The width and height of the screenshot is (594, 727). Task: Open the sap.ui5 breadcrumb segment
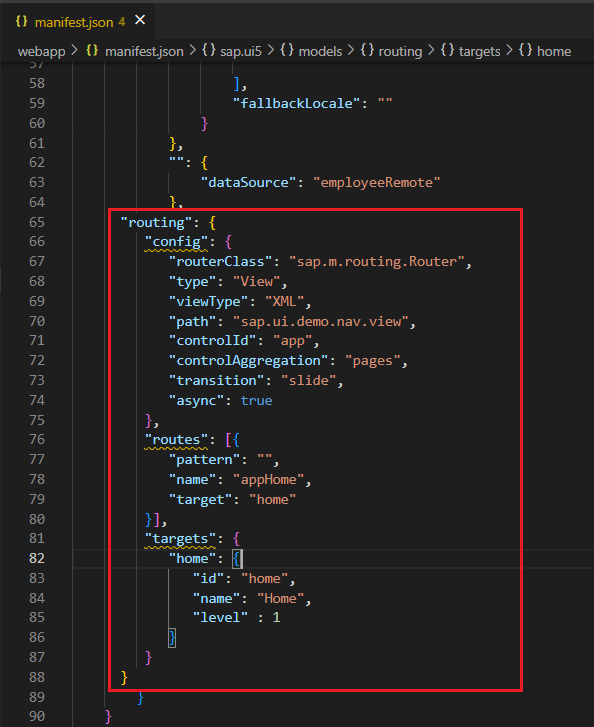[x=241, y=51]
